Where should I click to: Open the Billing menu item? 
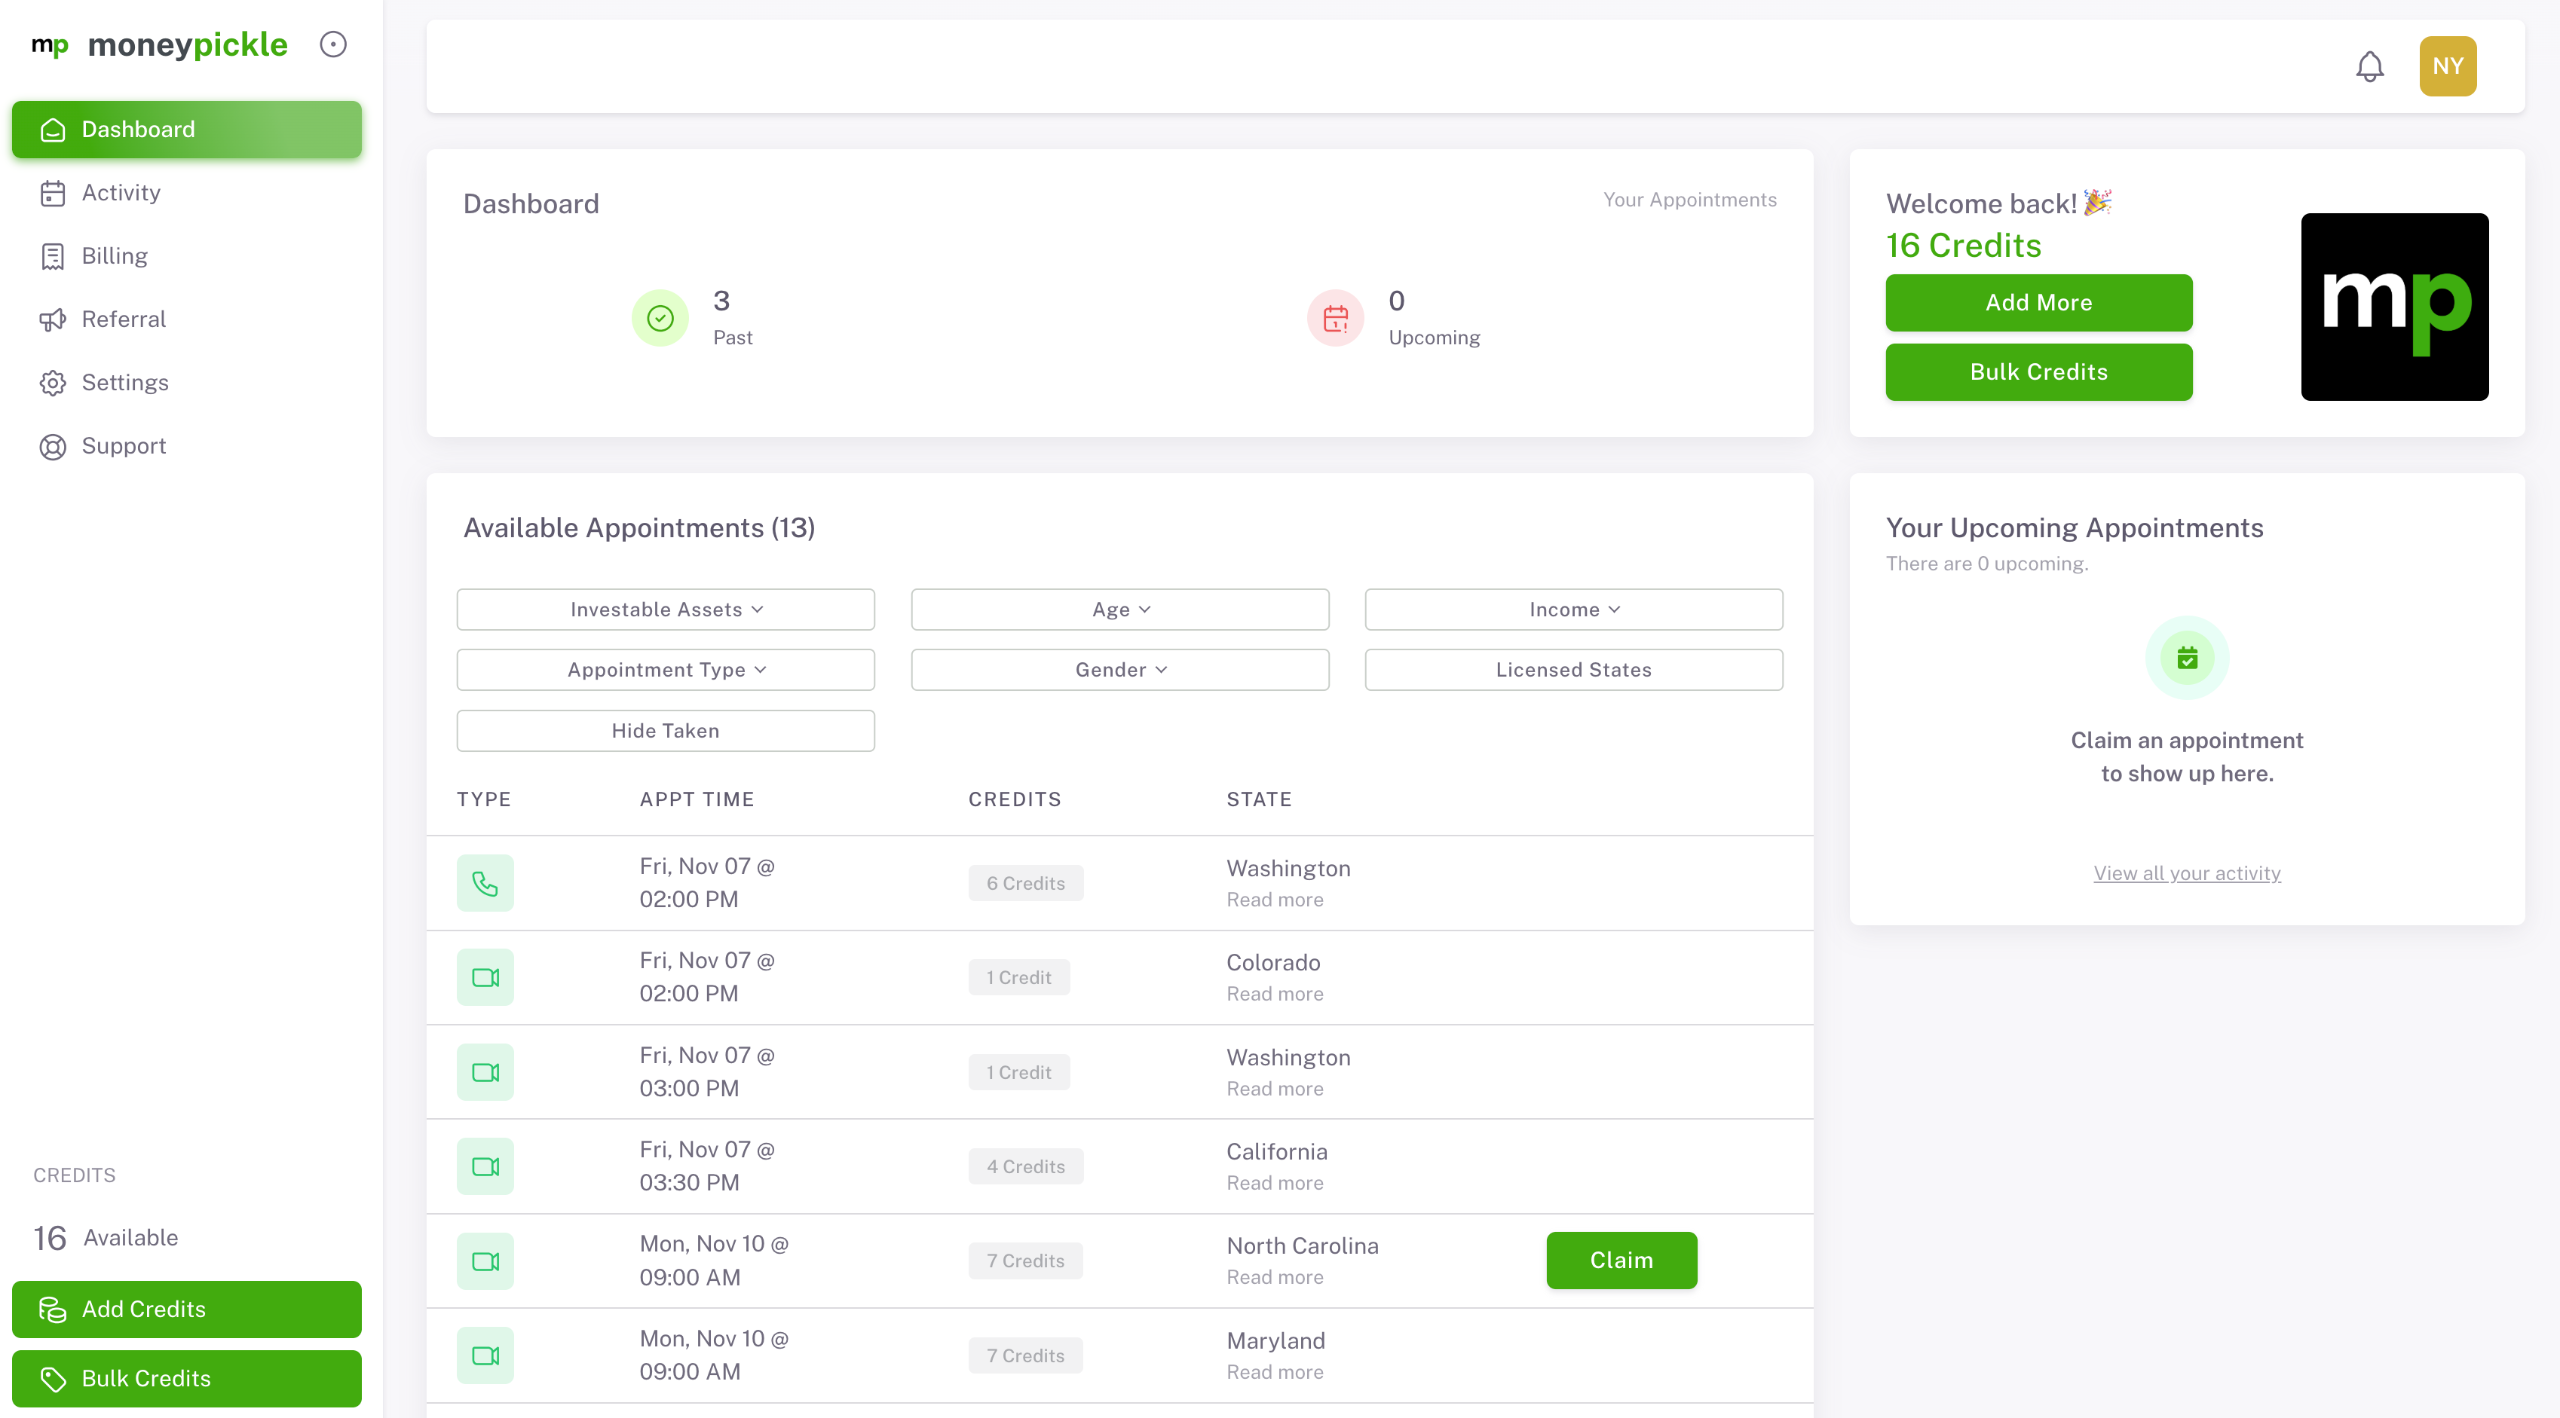[x=114, y=256]
